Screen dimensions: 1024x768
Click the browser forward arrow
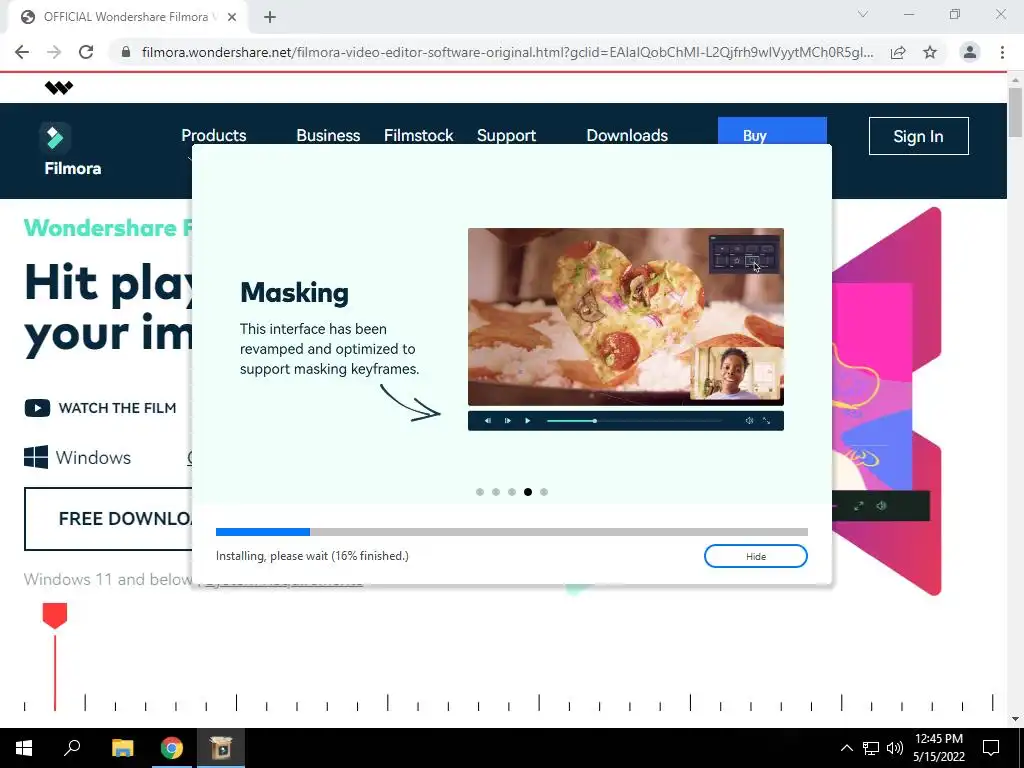pyautogui.click(x=54, y=52)
